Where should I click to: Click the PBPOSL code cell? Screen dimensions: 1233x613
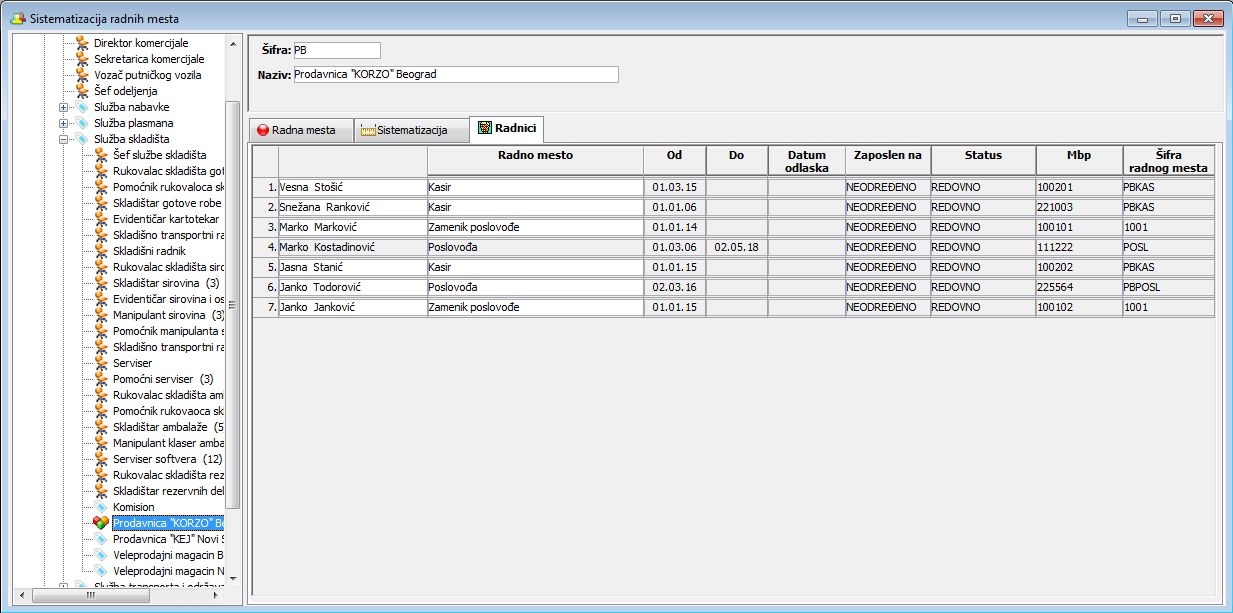[1169, 287]
